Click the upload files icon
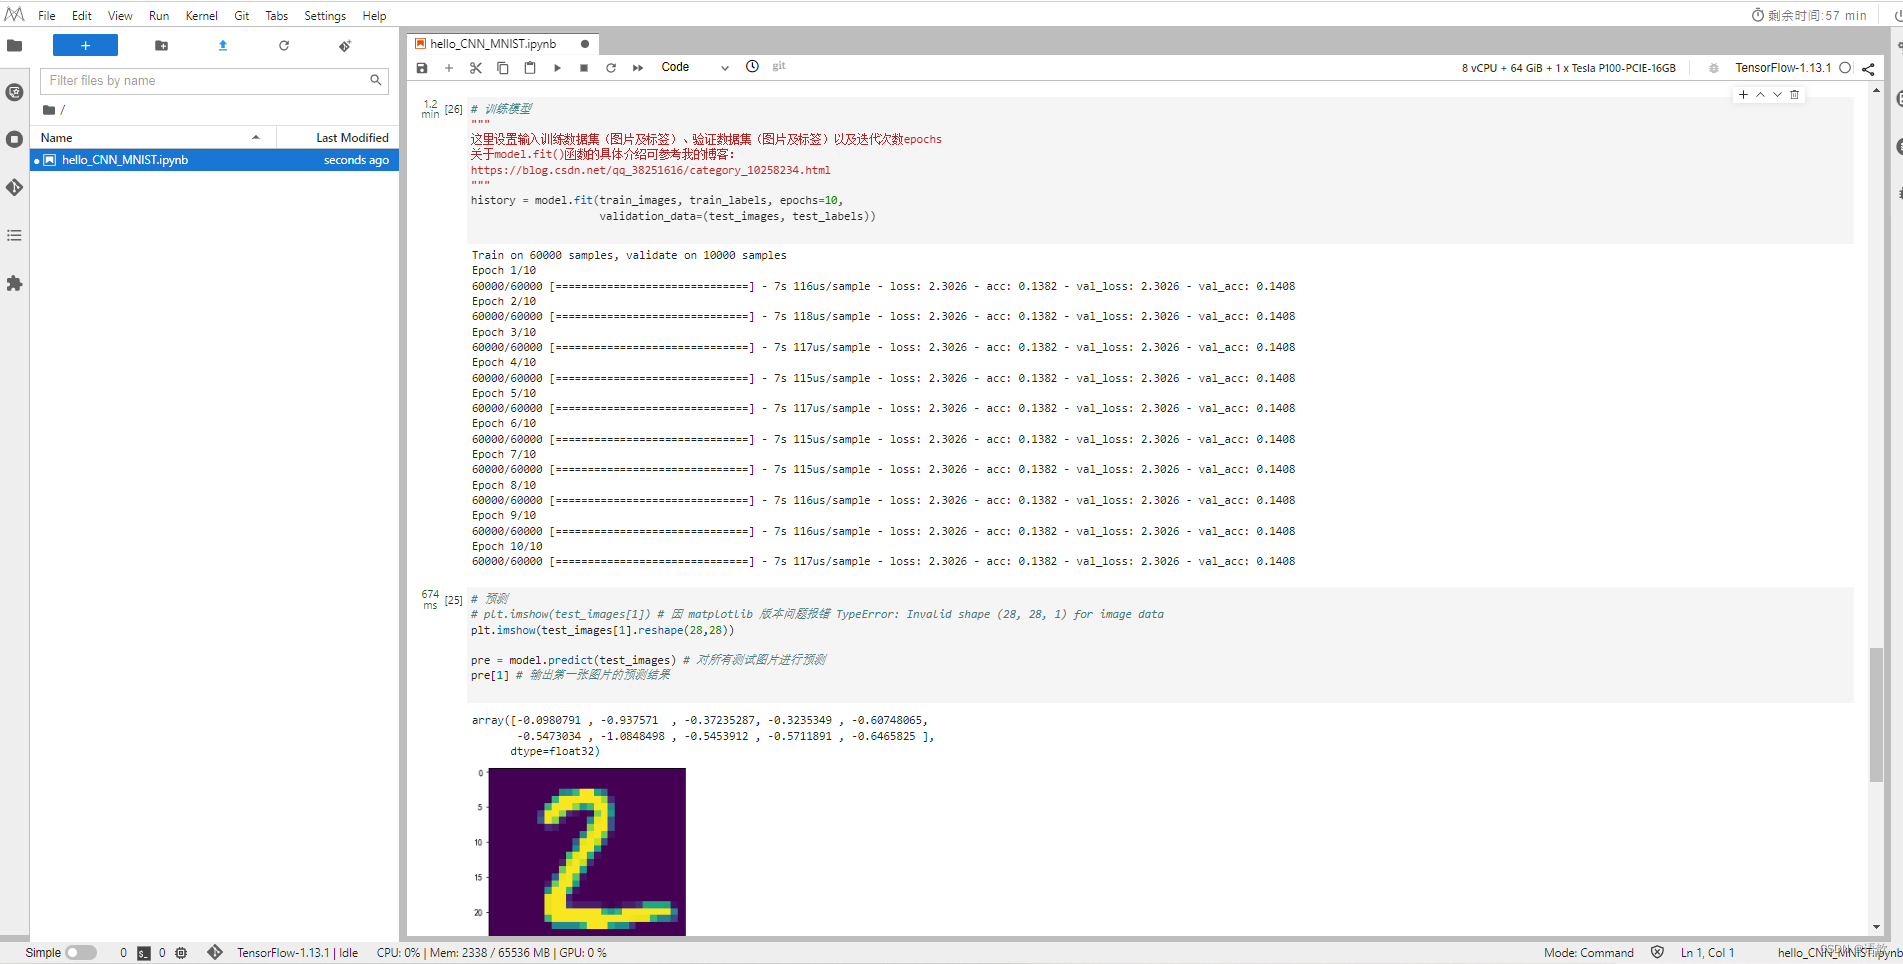Image resolution: width=1903 pixels, height=964 pixels. coord(223,45)
